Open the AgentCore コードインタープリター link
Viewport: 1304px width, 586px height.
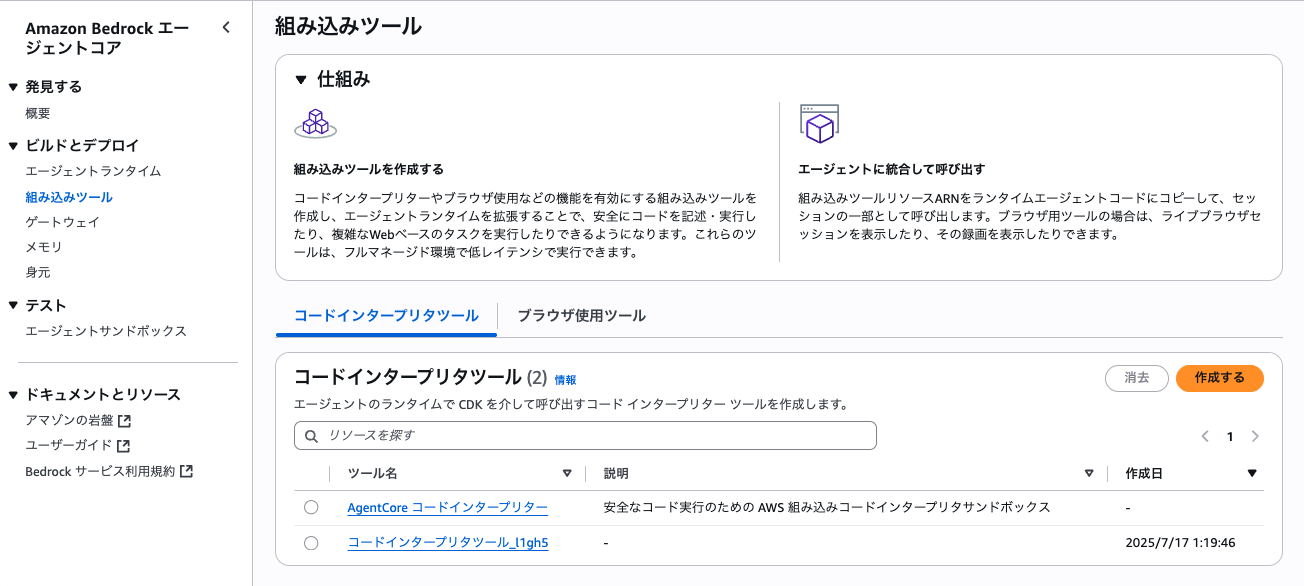pos(447,507)
